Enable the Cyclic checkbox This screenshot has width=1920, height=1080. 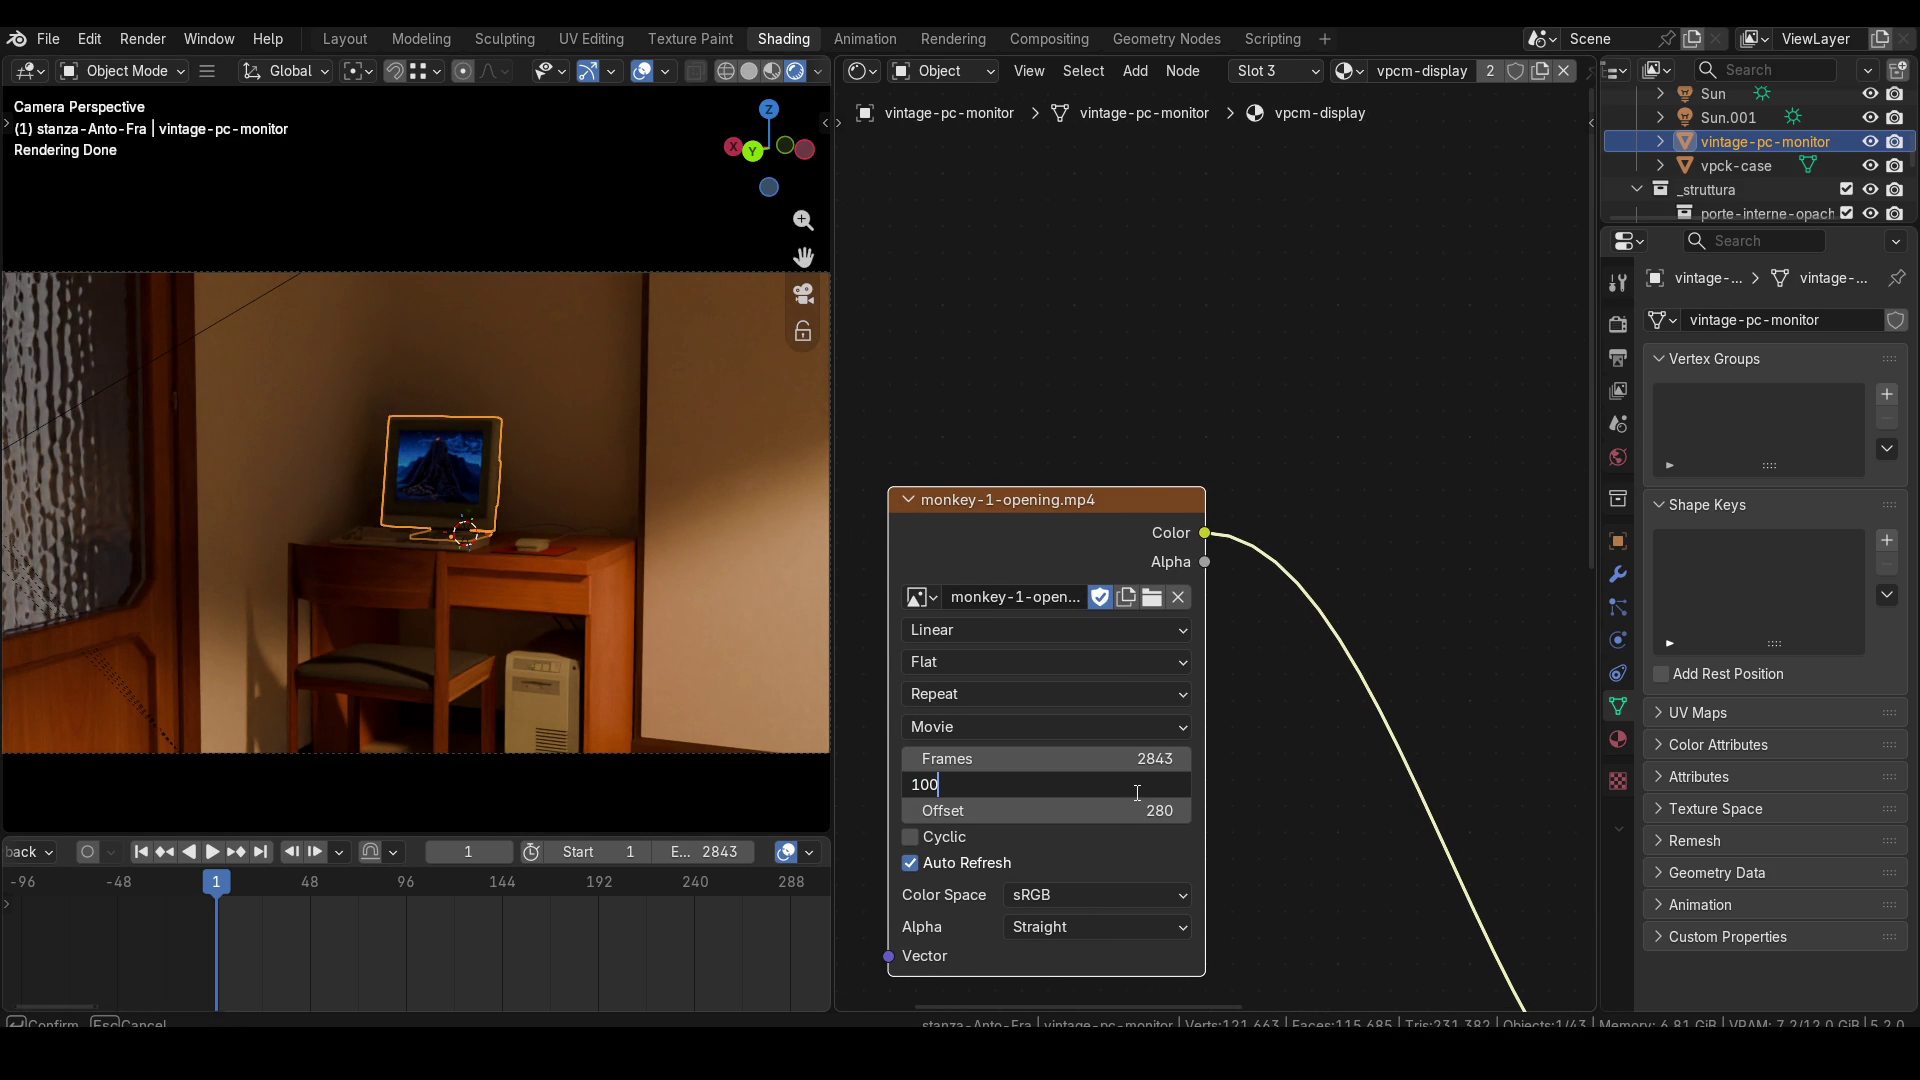910,837
